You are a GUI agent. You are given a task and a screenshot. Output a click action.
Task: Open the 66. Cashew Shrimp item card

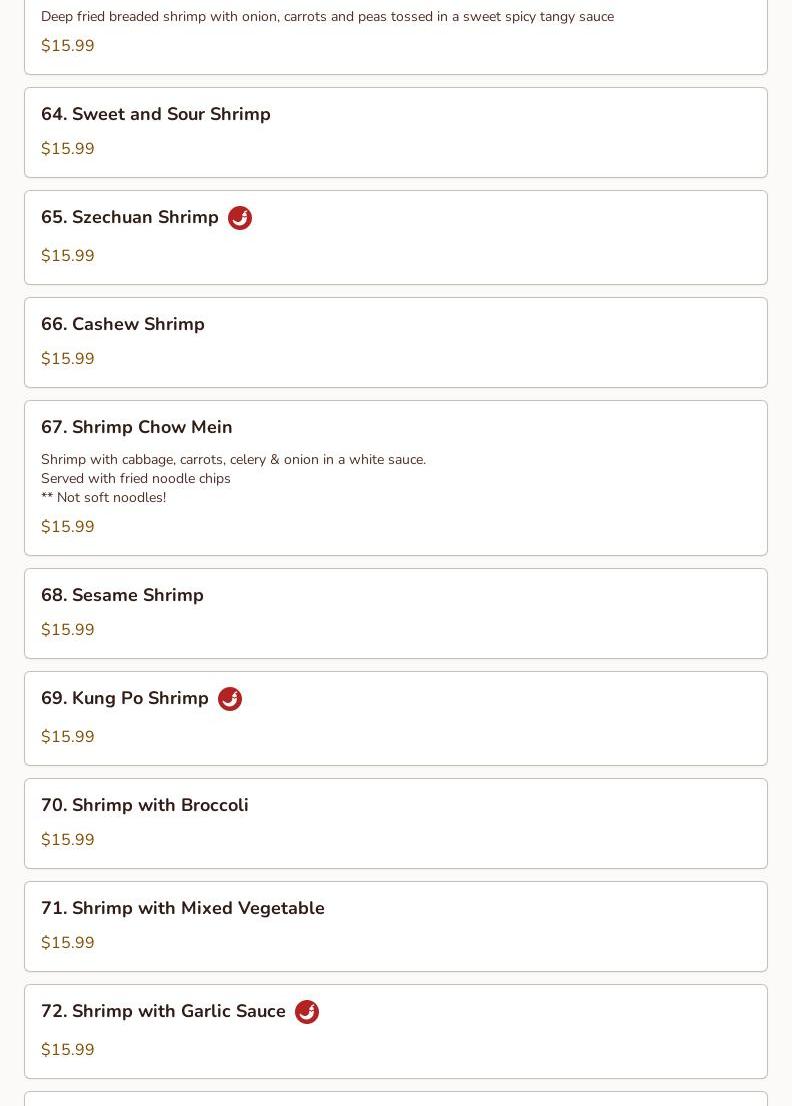pos(396,343)
